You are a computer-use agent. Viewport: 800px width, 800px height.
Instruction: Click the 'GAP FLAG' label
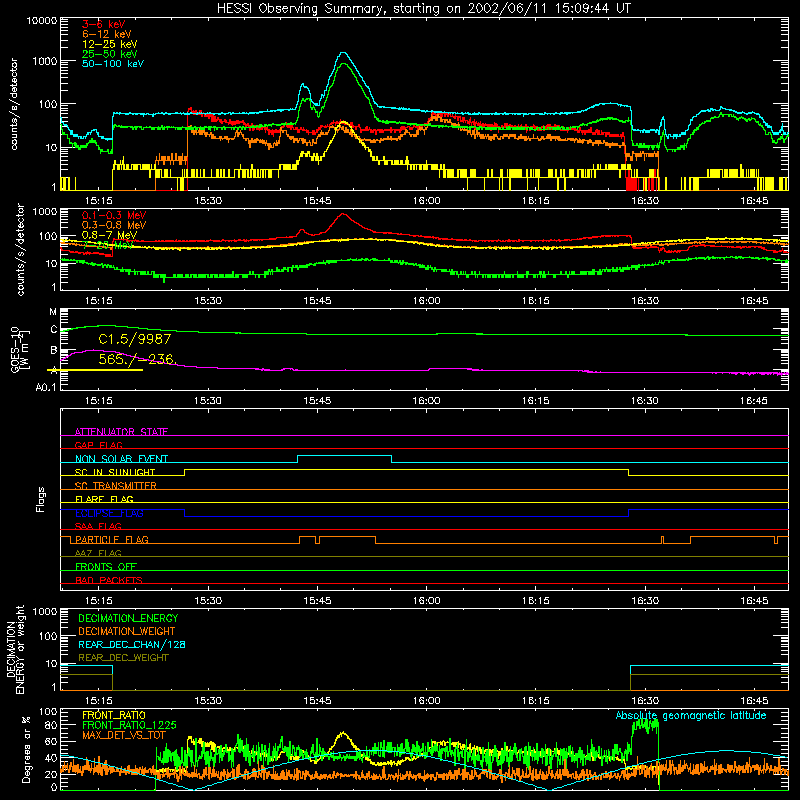point(98,445)
